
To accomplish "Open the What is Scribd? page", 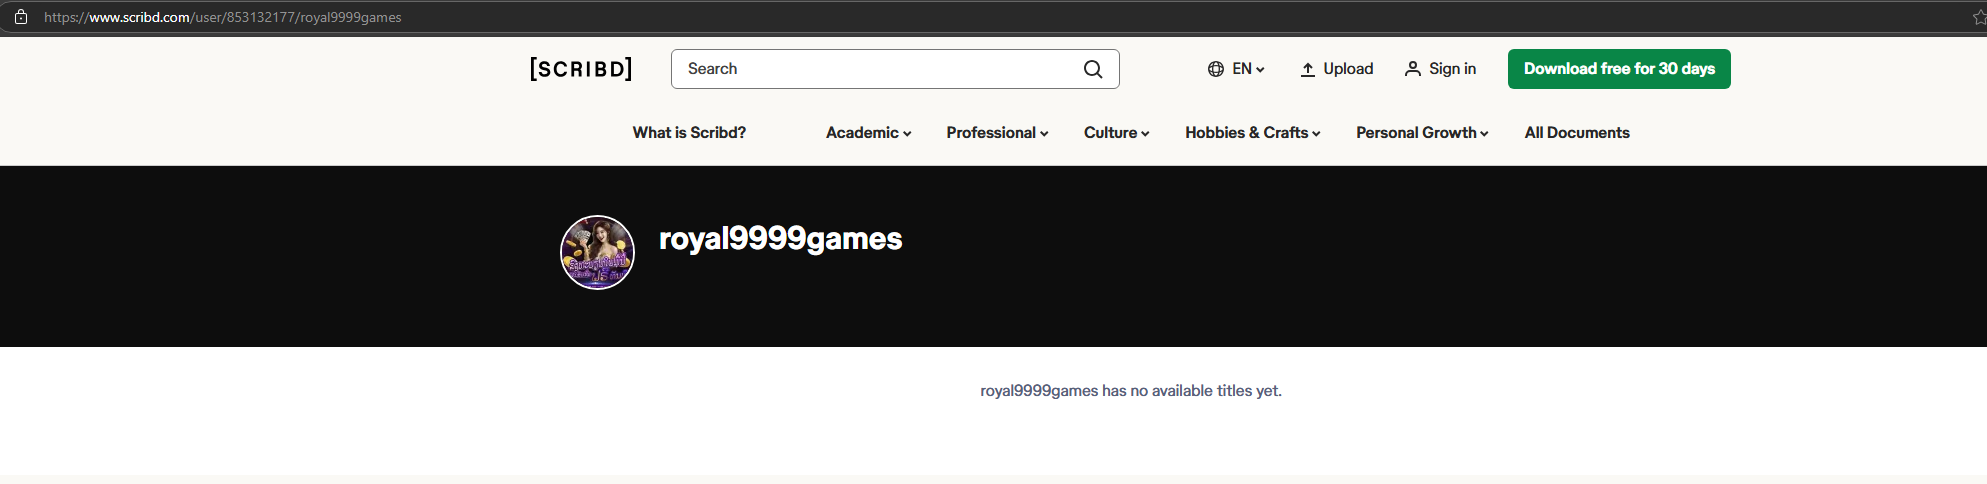I will click(x=689, y=133).
